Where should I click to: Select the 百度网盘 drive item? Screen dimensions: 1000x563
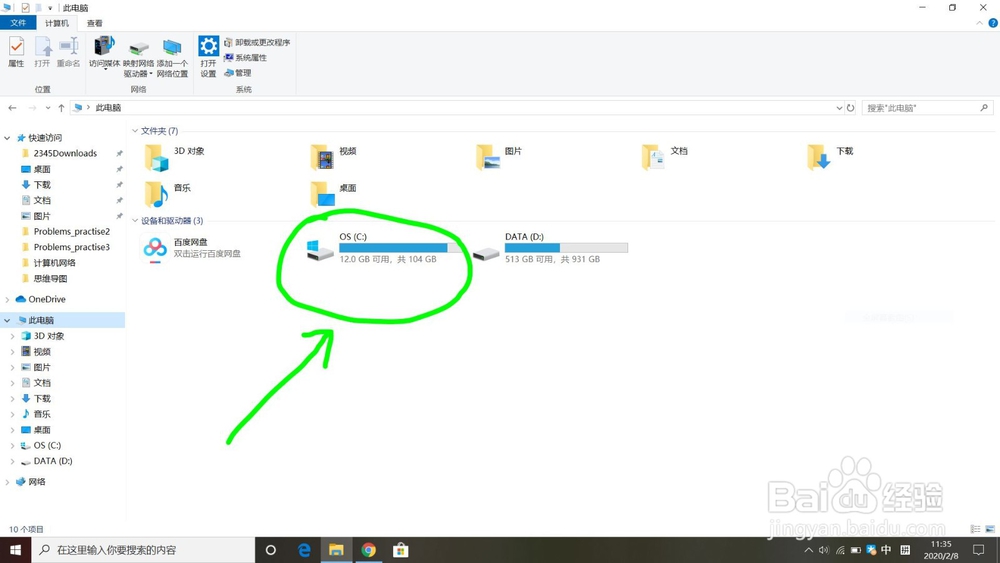pyautogui.click(x=191, y=247)
